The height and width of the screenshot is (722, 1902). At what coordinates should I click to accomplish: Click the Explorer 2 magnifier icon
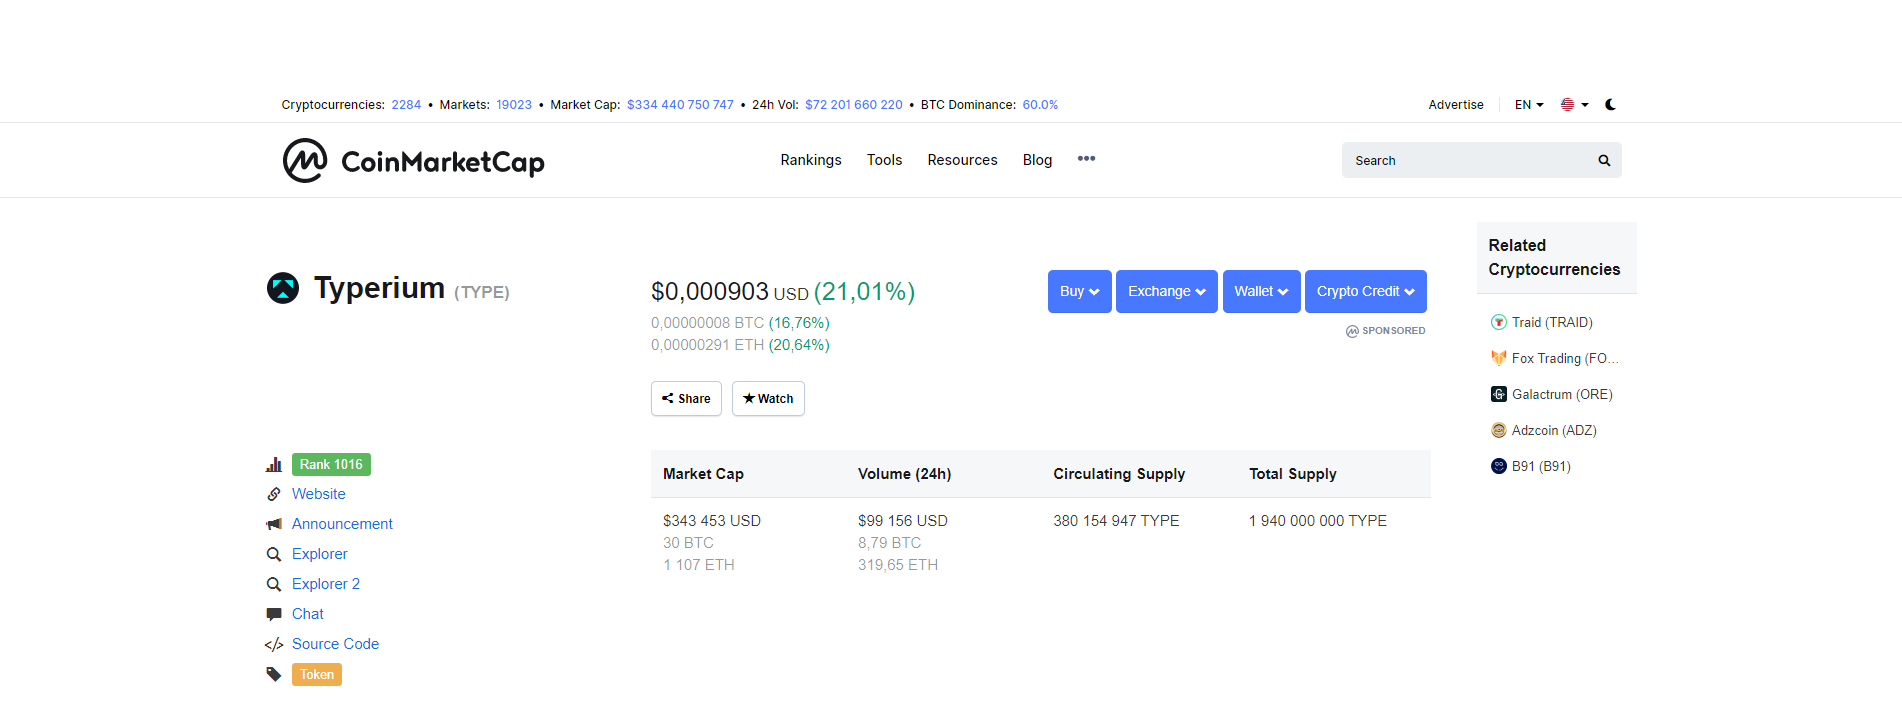point(273,584)
